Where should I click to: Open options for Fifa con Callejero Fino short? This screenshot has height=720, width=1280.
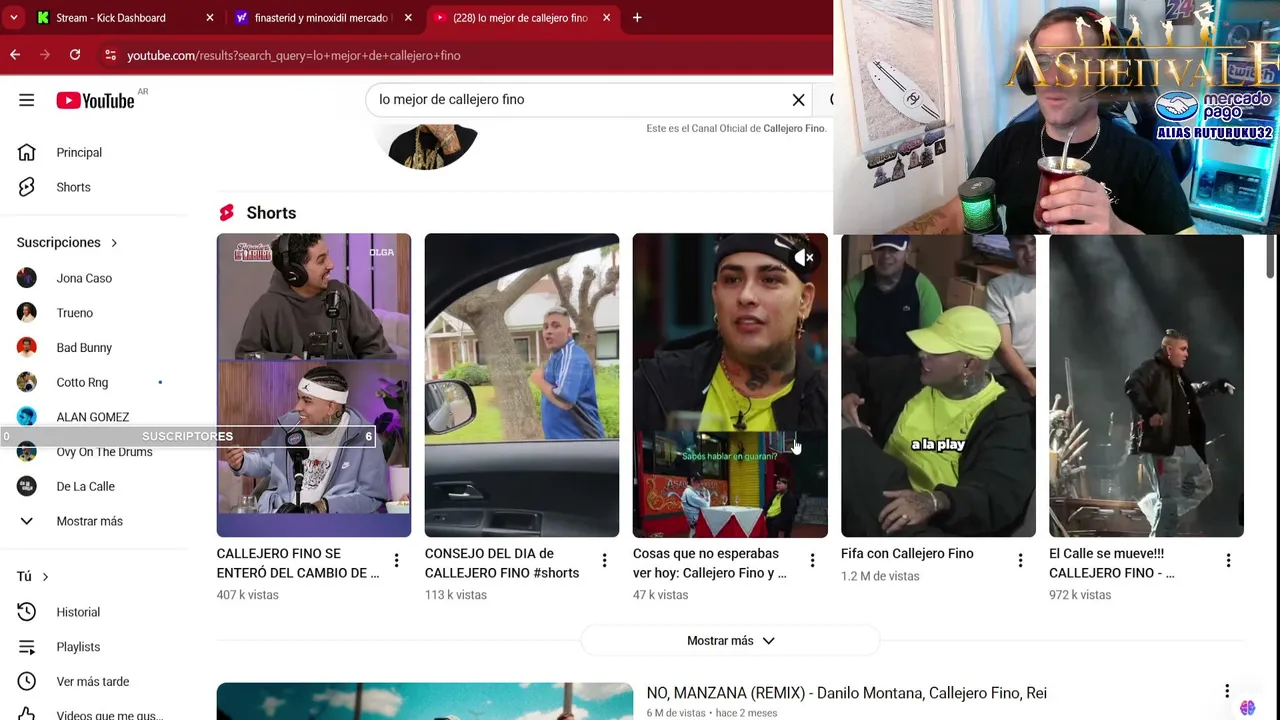tap(1020, 561)
